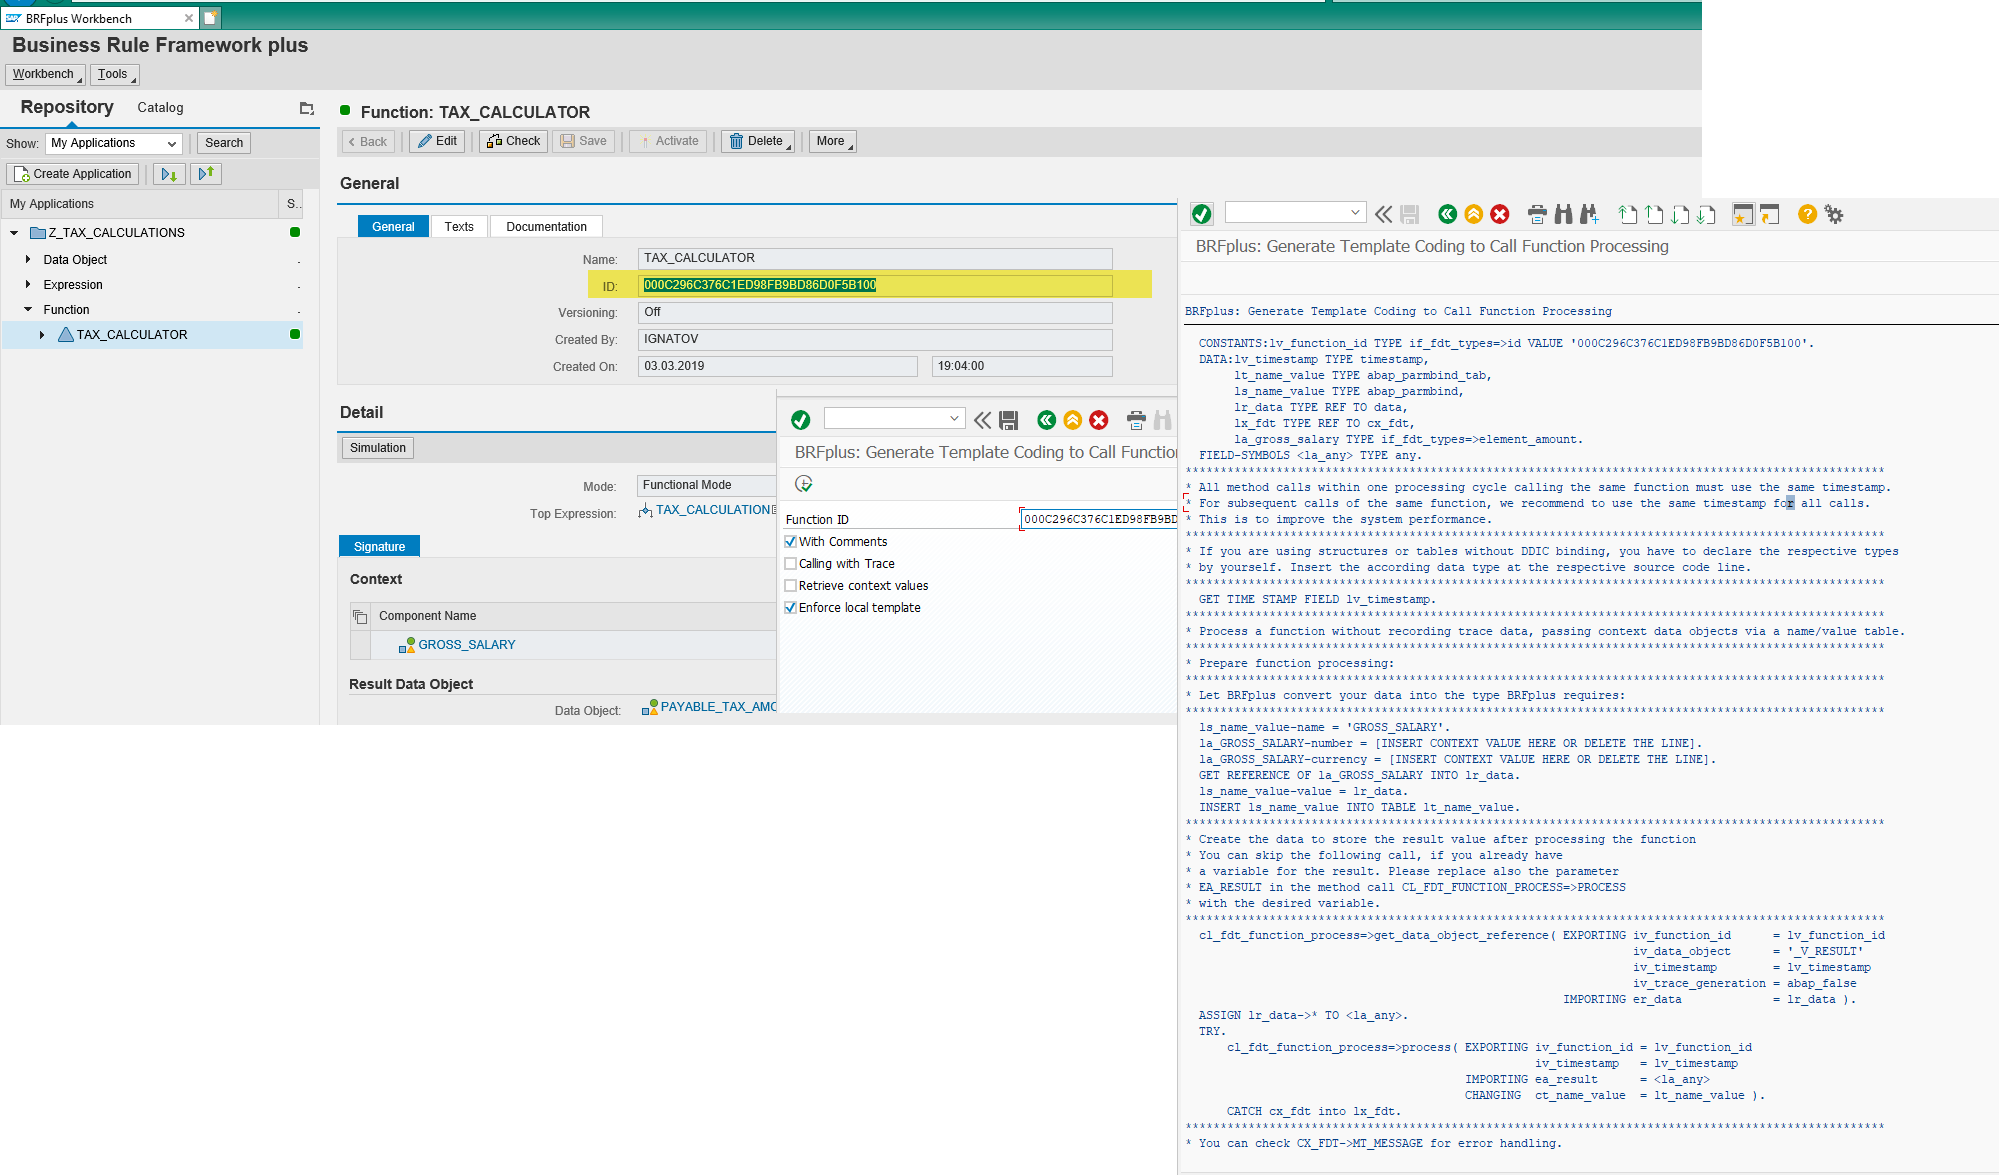The height and width of the screenshot is (1175, 1999).
Task: Click red Cancel icon in selection screen toolbar
Action: coord(1099,420)
